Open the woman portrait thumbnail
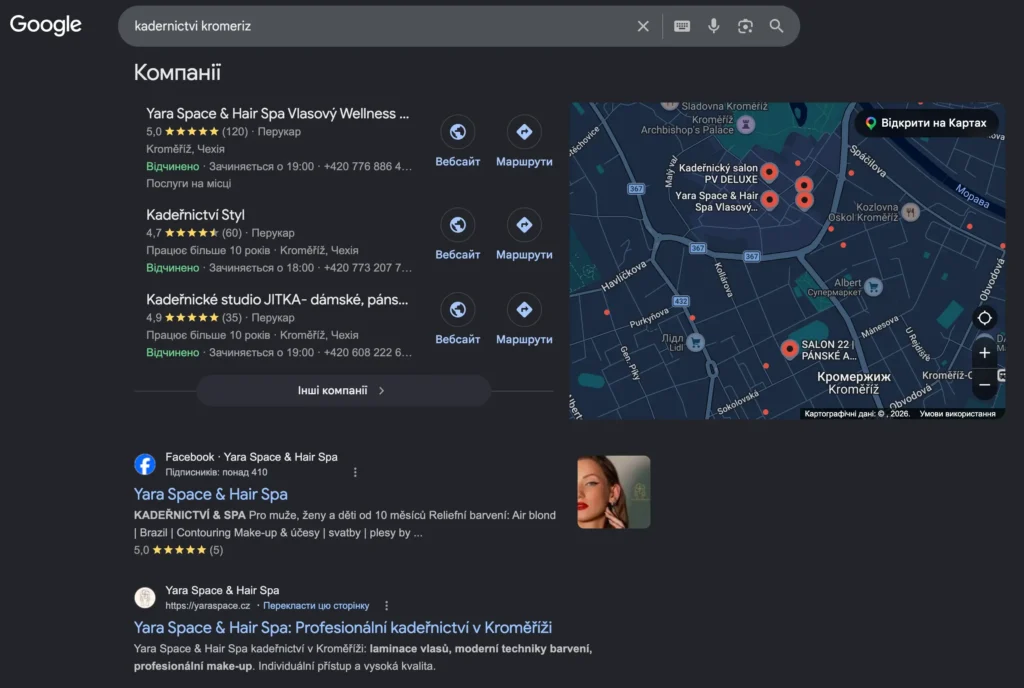Viewport: 1024px width, 688px height. click(613, 492)
